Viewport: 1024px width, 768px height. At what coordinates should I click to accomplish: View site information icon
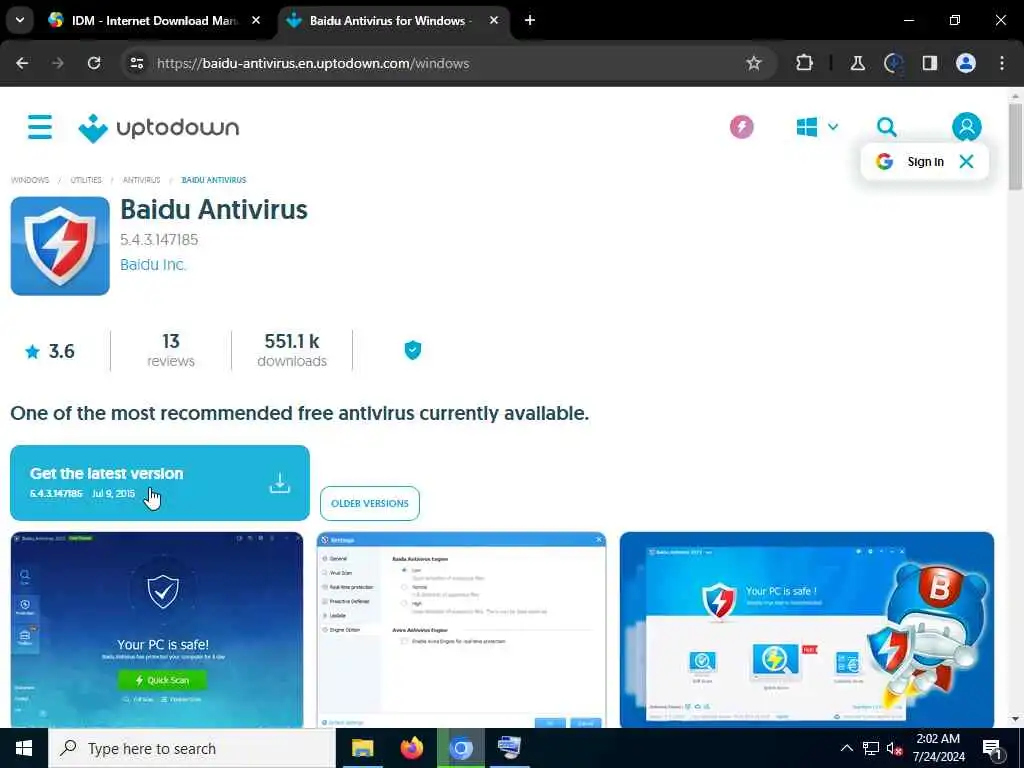point(136,63)
